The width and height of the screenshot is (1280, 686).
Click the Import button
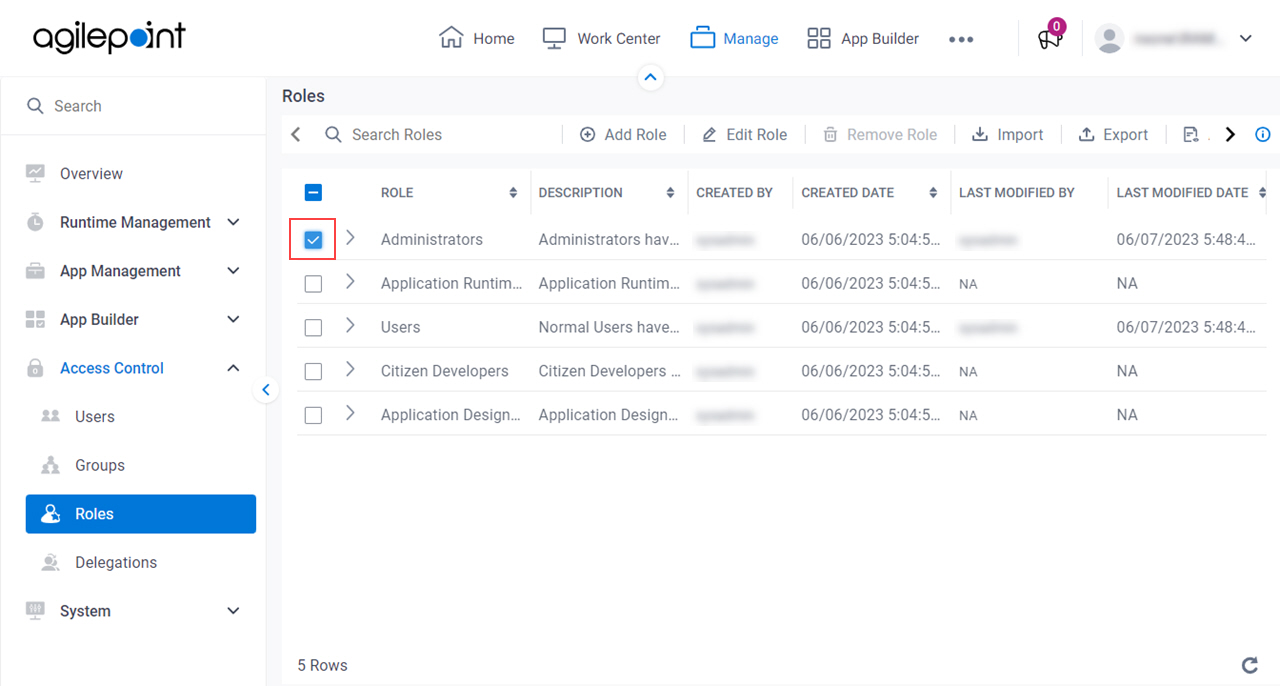click(1008, 134)
